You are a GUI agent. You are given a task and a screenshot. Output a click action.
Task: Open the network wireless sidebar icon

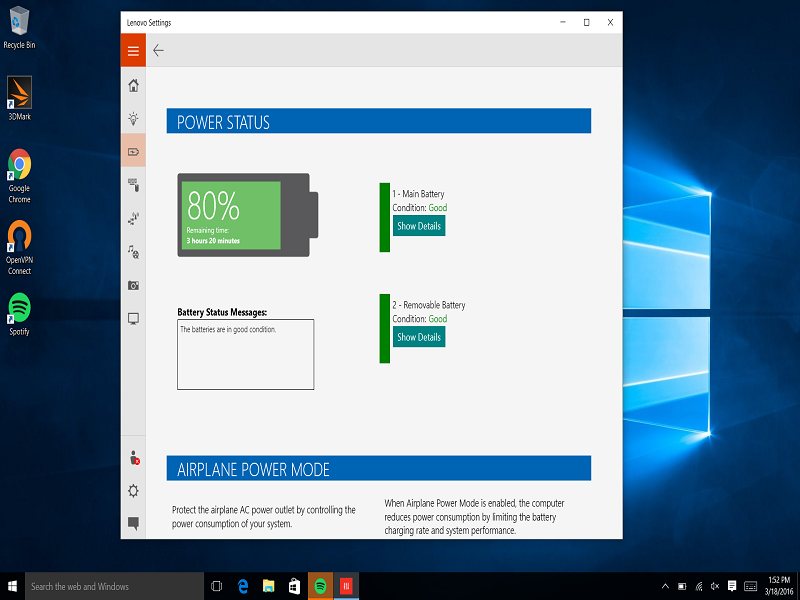pyautogui.click(x=133, y=218)
